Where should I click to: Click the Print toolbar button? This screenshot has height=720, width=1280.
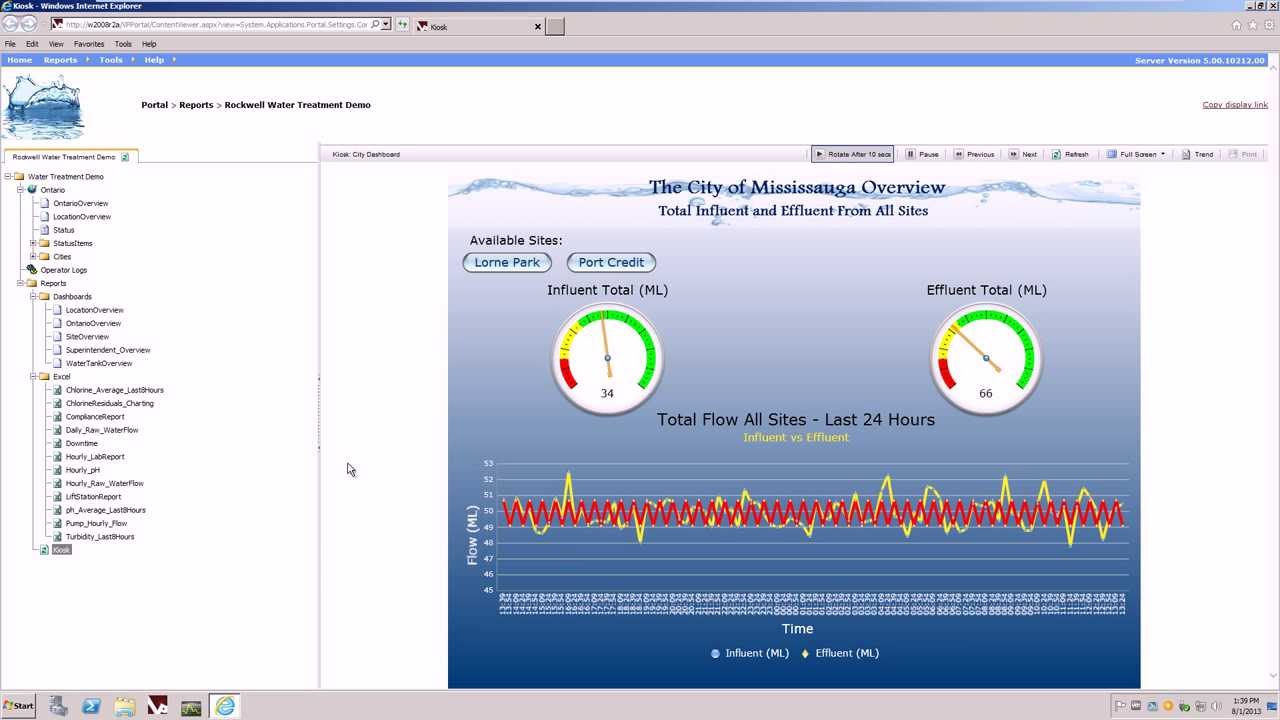coord(1242,154)
